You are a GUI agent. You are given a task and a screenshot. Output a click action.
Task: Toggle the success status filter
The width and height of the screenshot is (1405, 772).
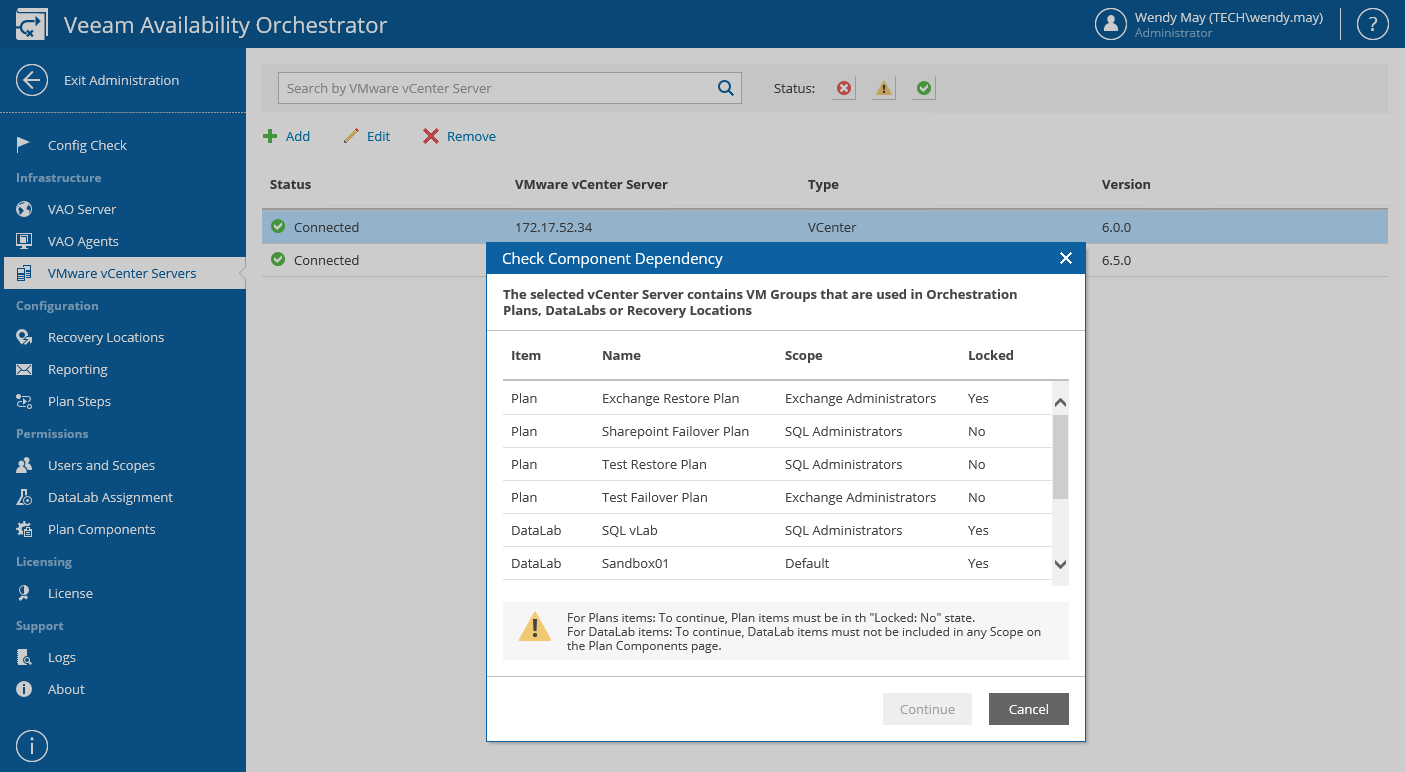(924, 88)
